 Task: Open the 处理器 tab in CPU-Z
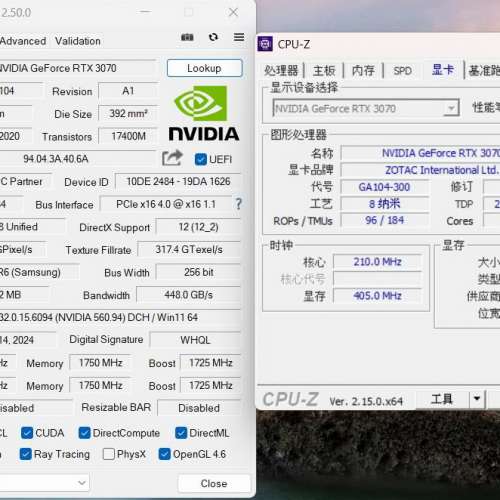[281, 70]
